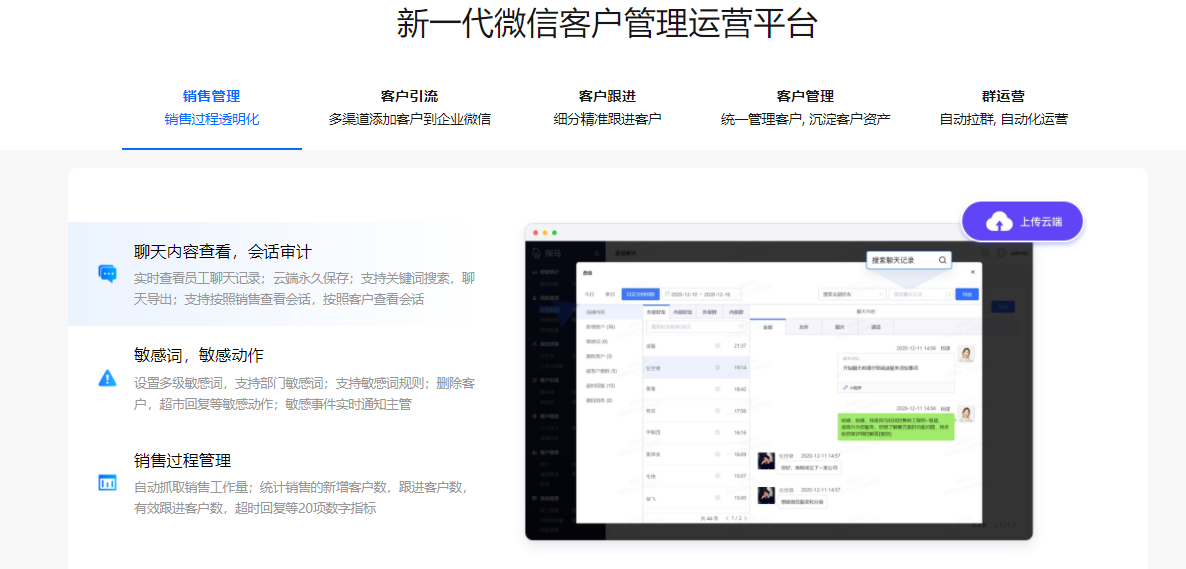The image size is (1186, 569).
Task: Click the 上传云端 badge label
Action: click(1041, 222)
